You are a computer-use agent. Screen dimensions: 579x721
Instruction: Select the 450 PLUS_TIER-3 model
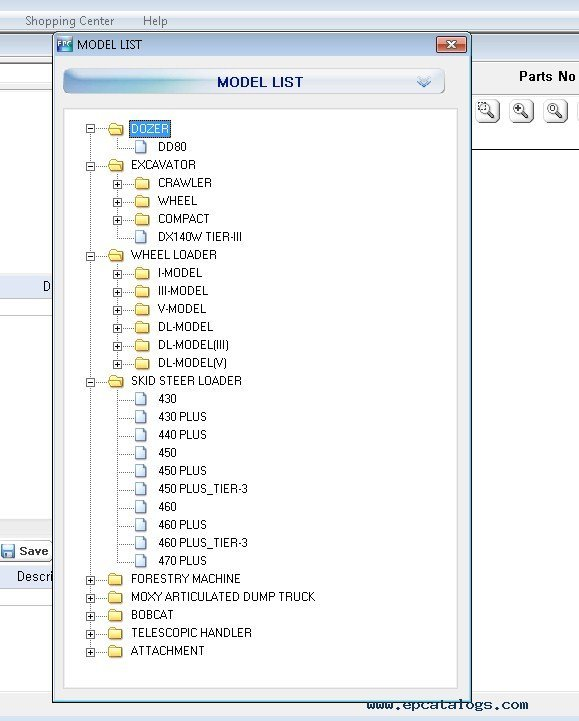click(x=203, y=489)
